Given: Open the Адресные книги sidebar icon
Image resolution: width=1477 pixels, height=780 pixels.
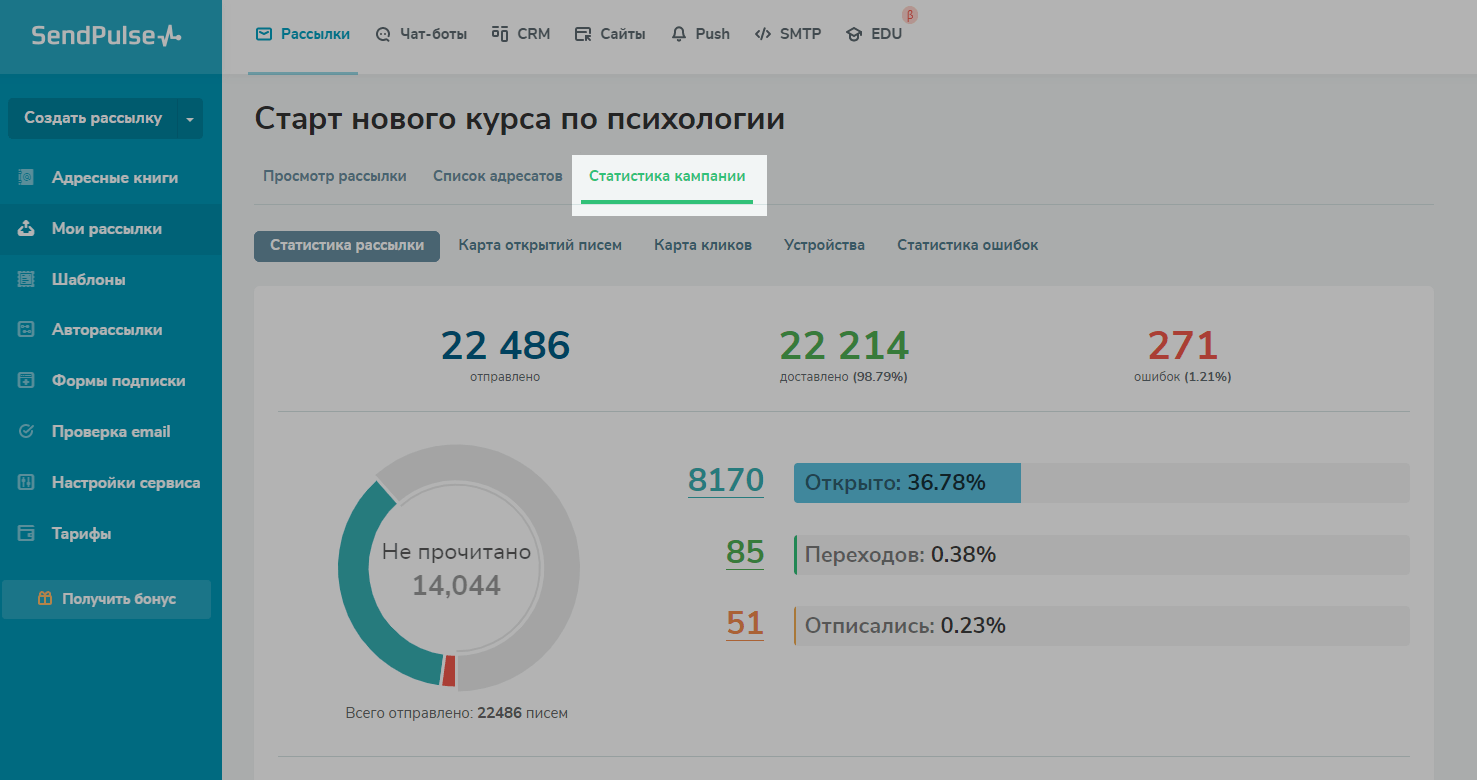Looking at the screenshot, I should [27, 178].
